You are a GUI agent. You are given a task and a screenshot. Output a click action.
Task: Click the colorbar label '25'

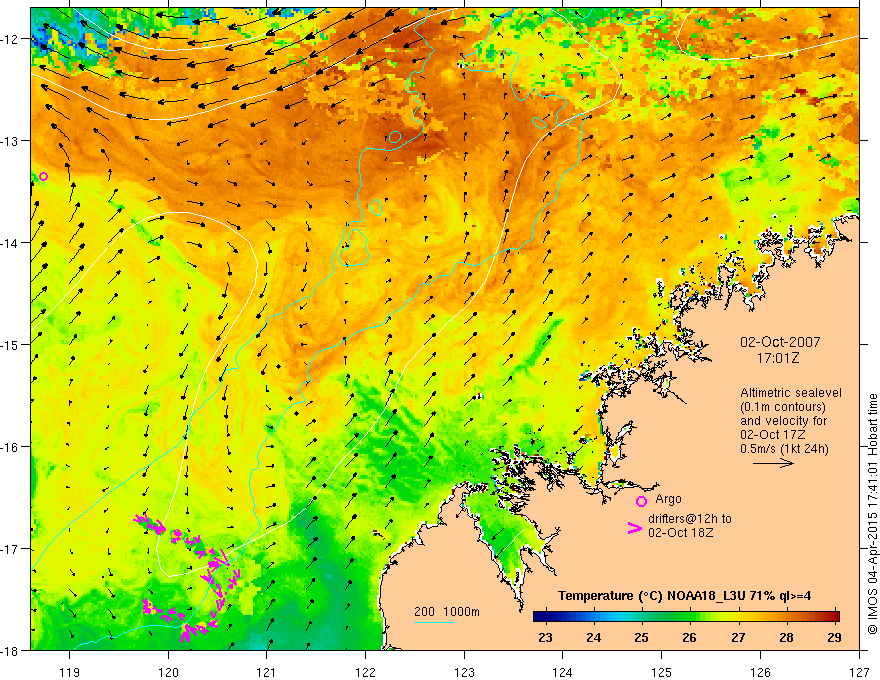click(641, 637)
